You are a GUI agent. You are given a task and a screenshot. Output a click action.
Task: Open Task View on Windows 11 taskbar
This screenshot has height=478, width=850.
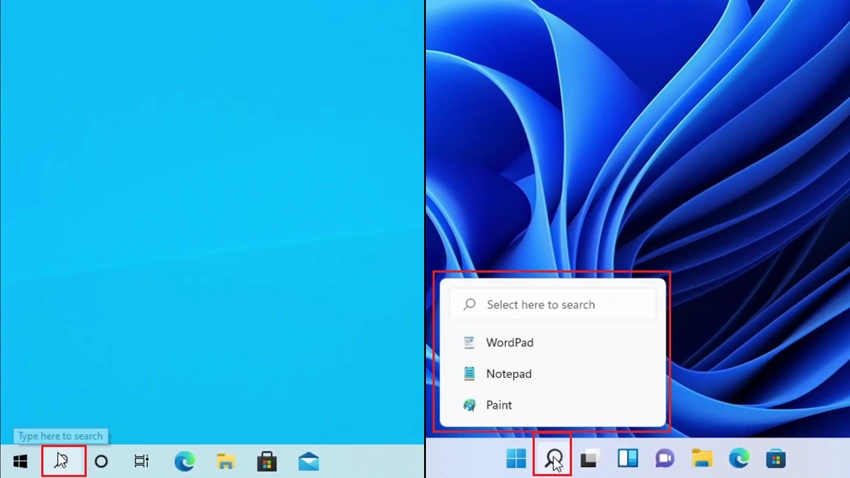tap(590, 458)
